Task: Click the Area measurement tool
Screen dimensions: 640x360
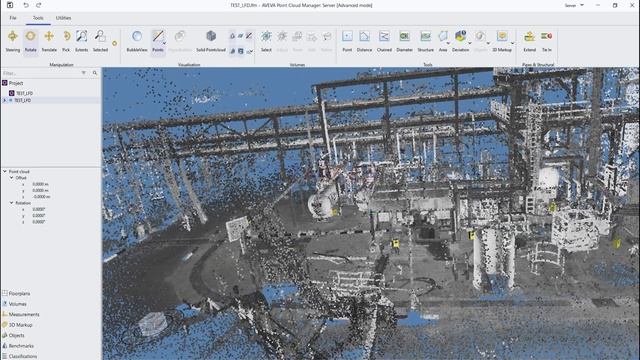Action: (443, 41)
